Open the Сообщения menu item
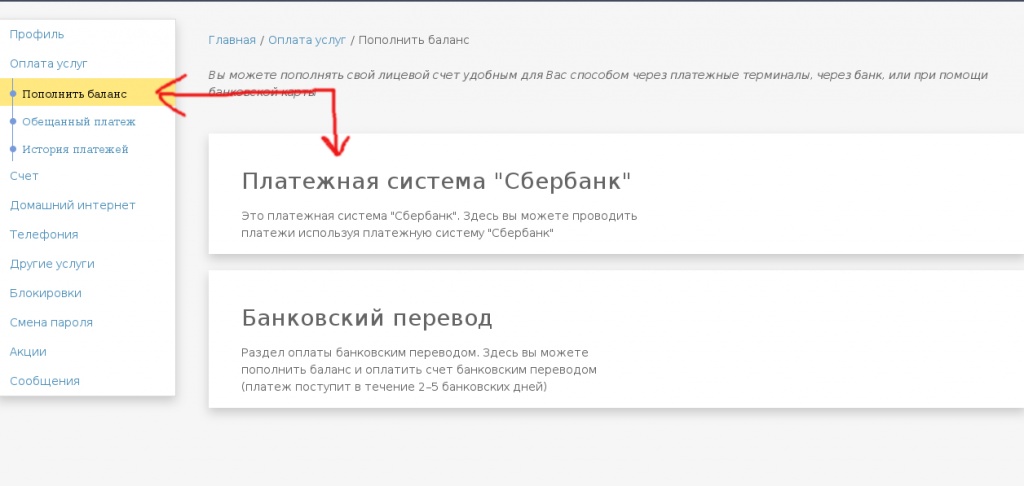1024x486 pixels. (44, 381)
